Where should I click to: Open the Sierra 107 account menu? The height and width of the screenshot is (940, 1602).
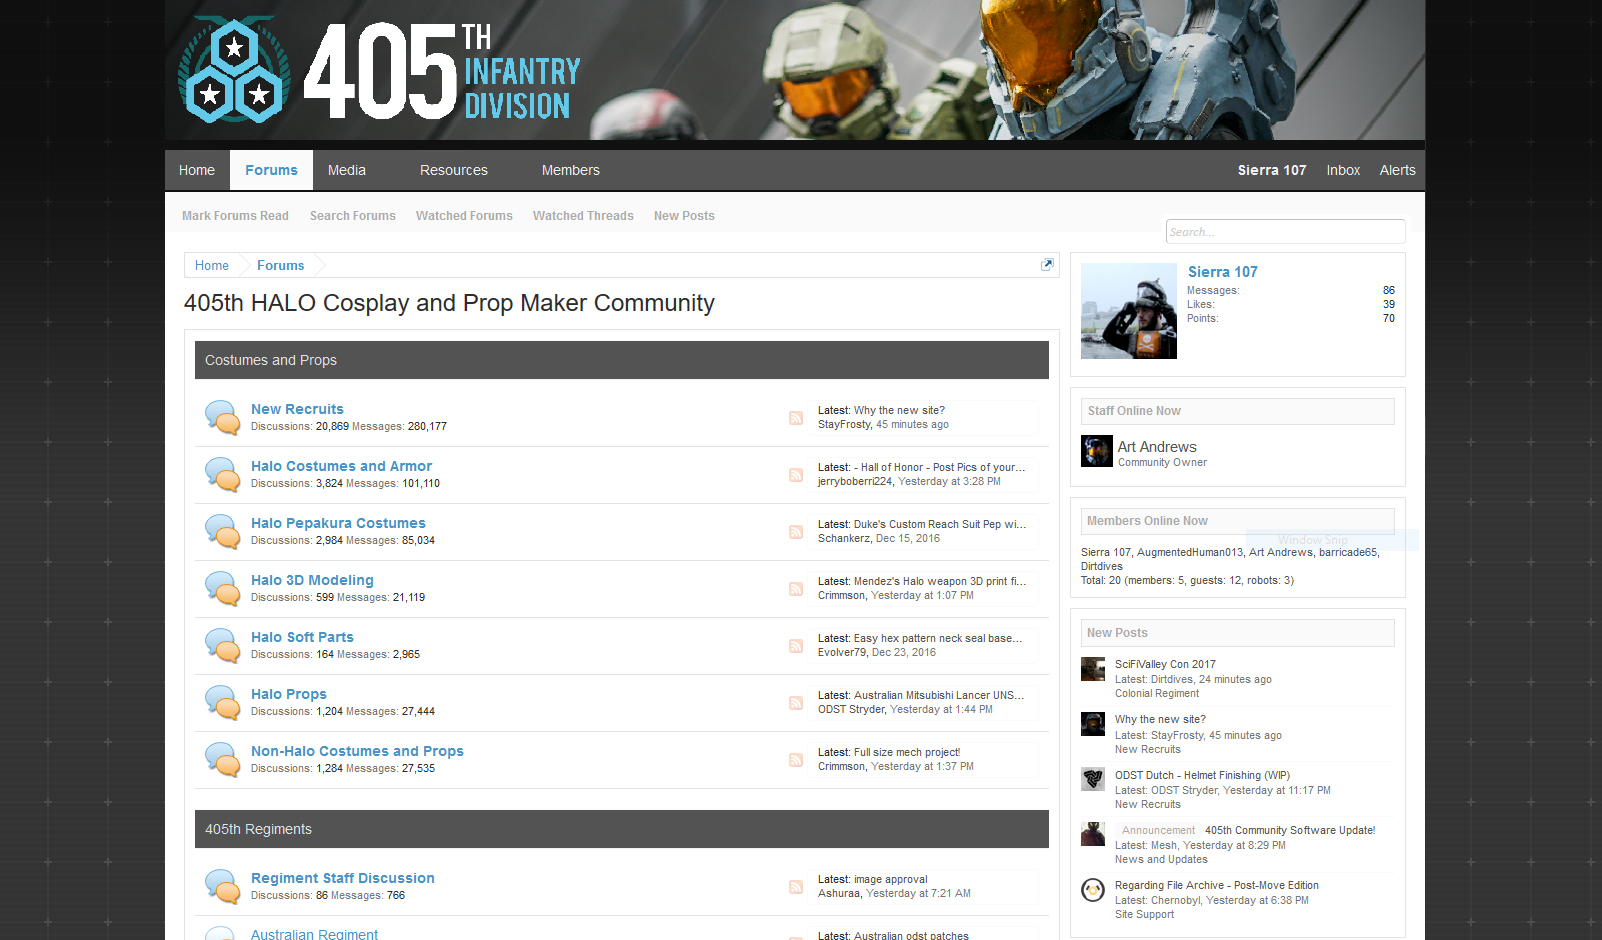tap(1272, 170)
